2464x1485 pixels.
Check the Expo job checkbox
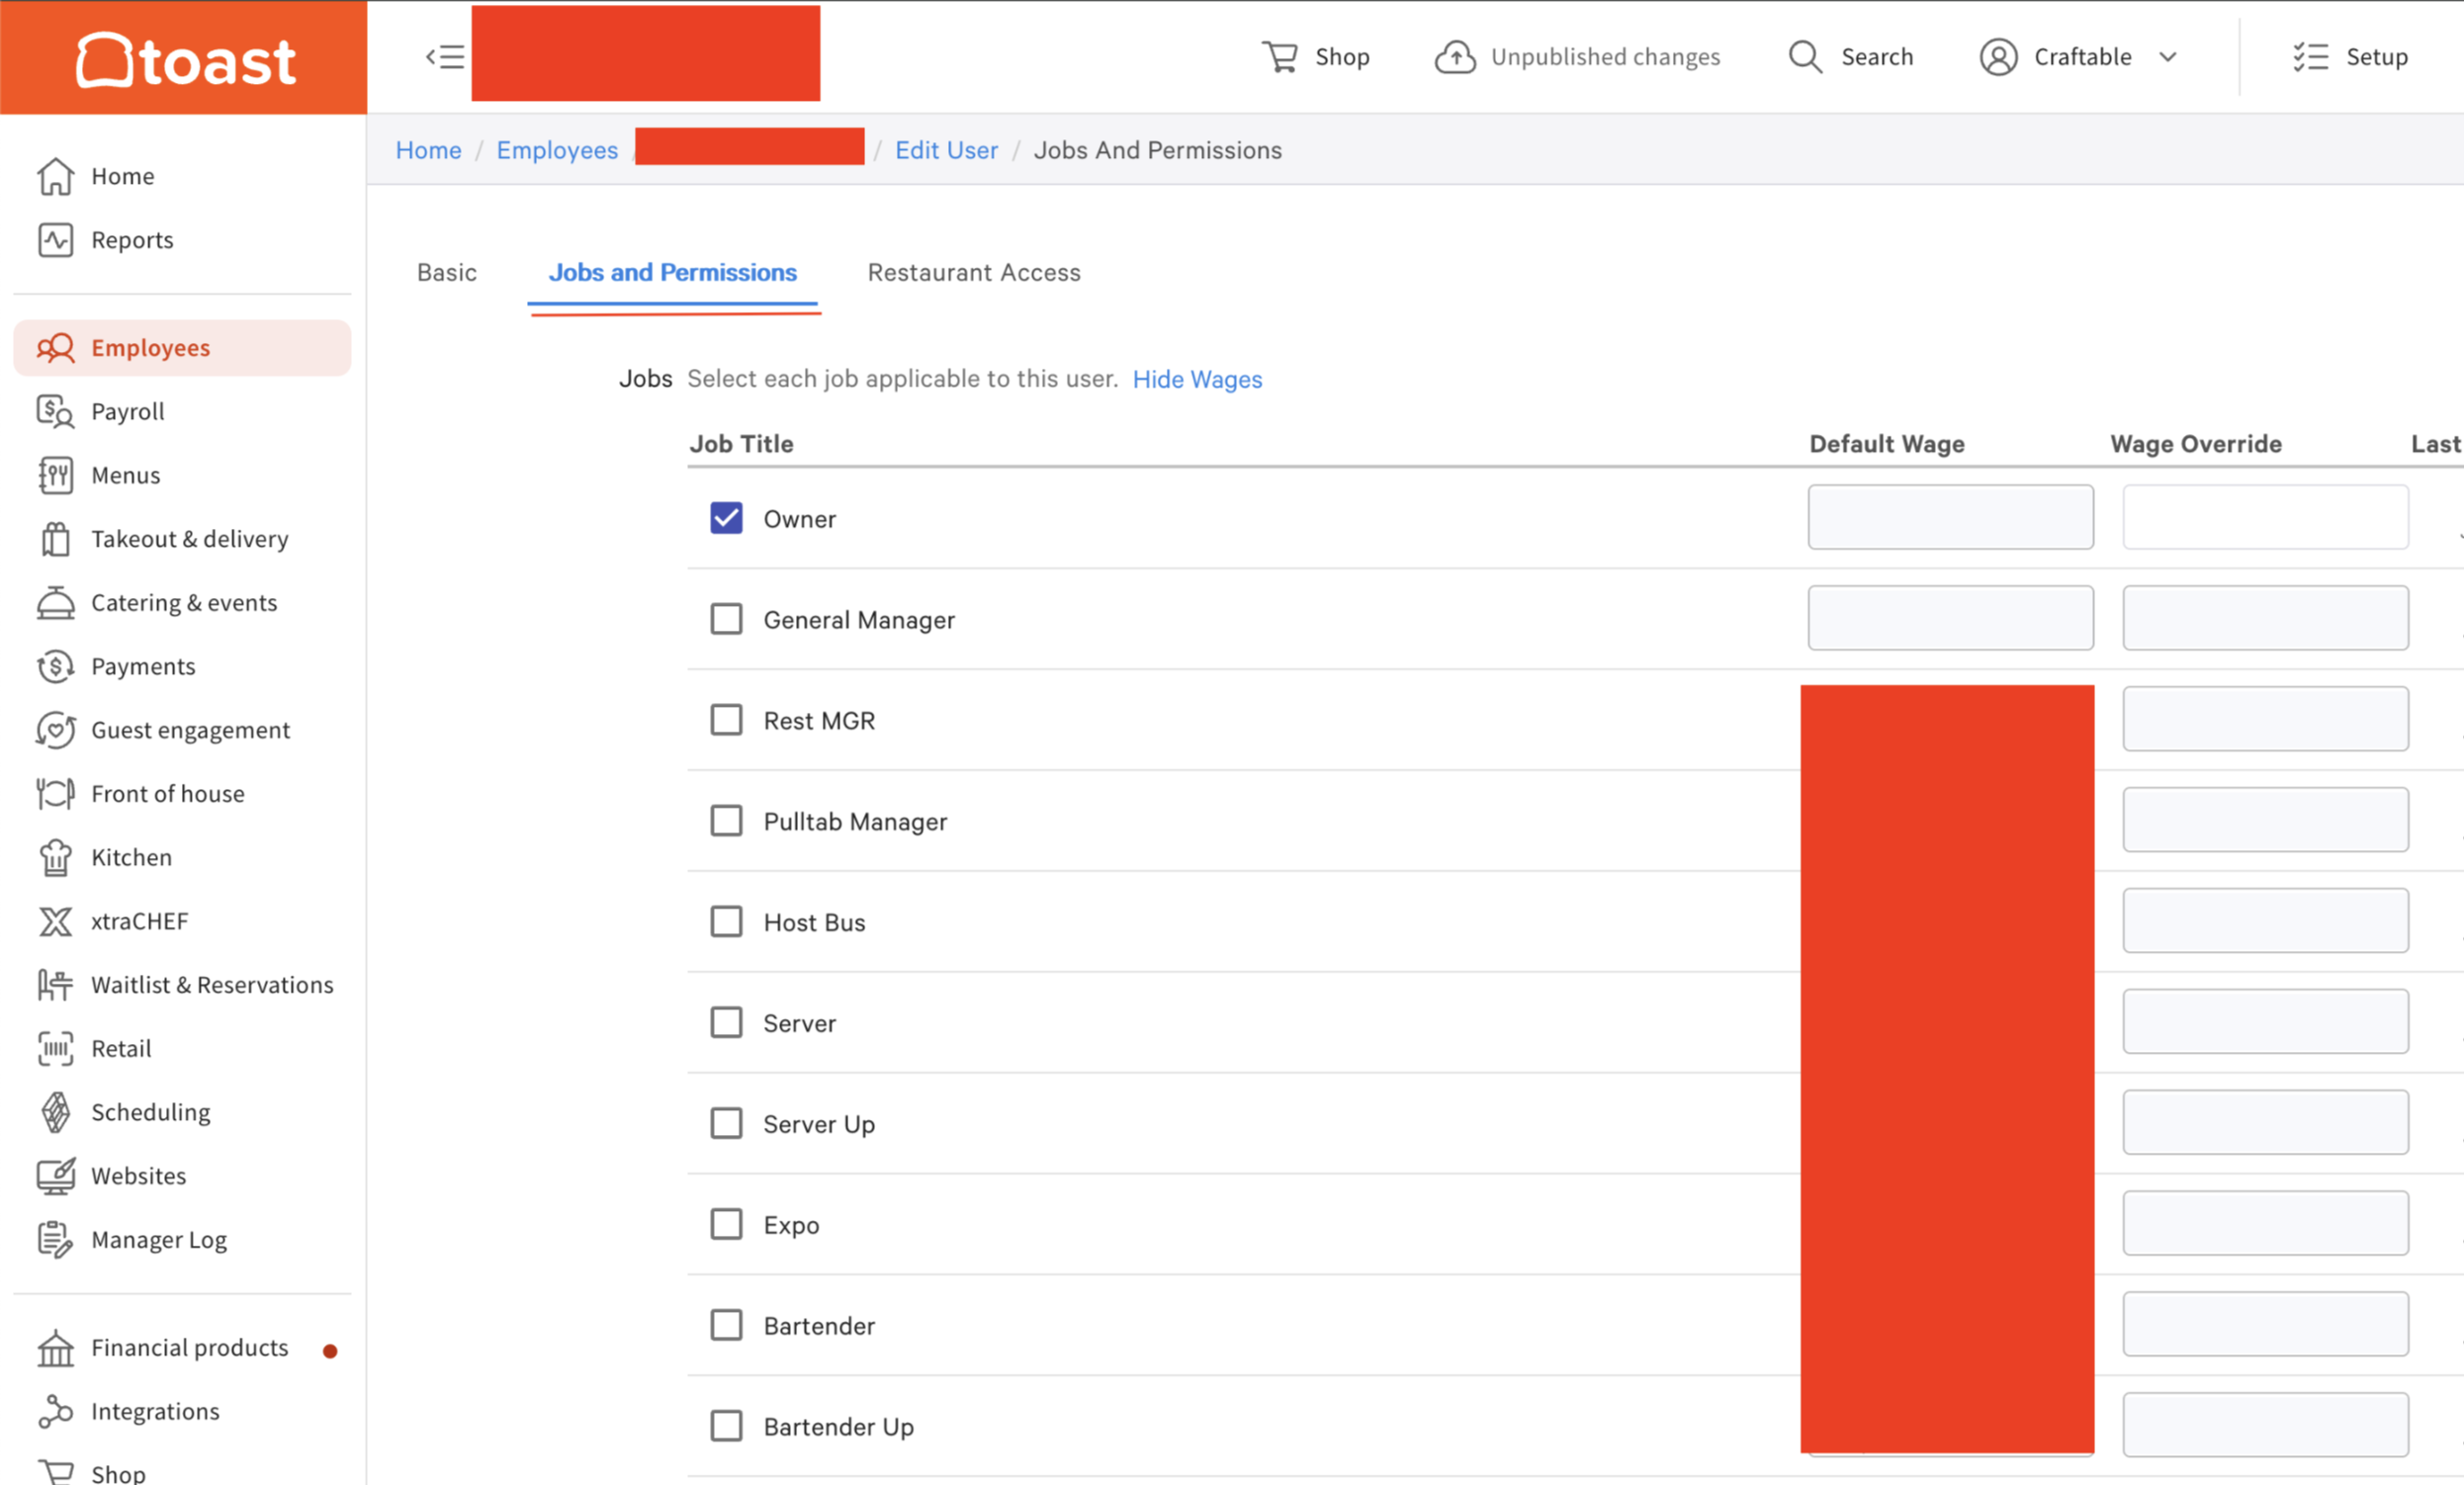click(726, 1225)
